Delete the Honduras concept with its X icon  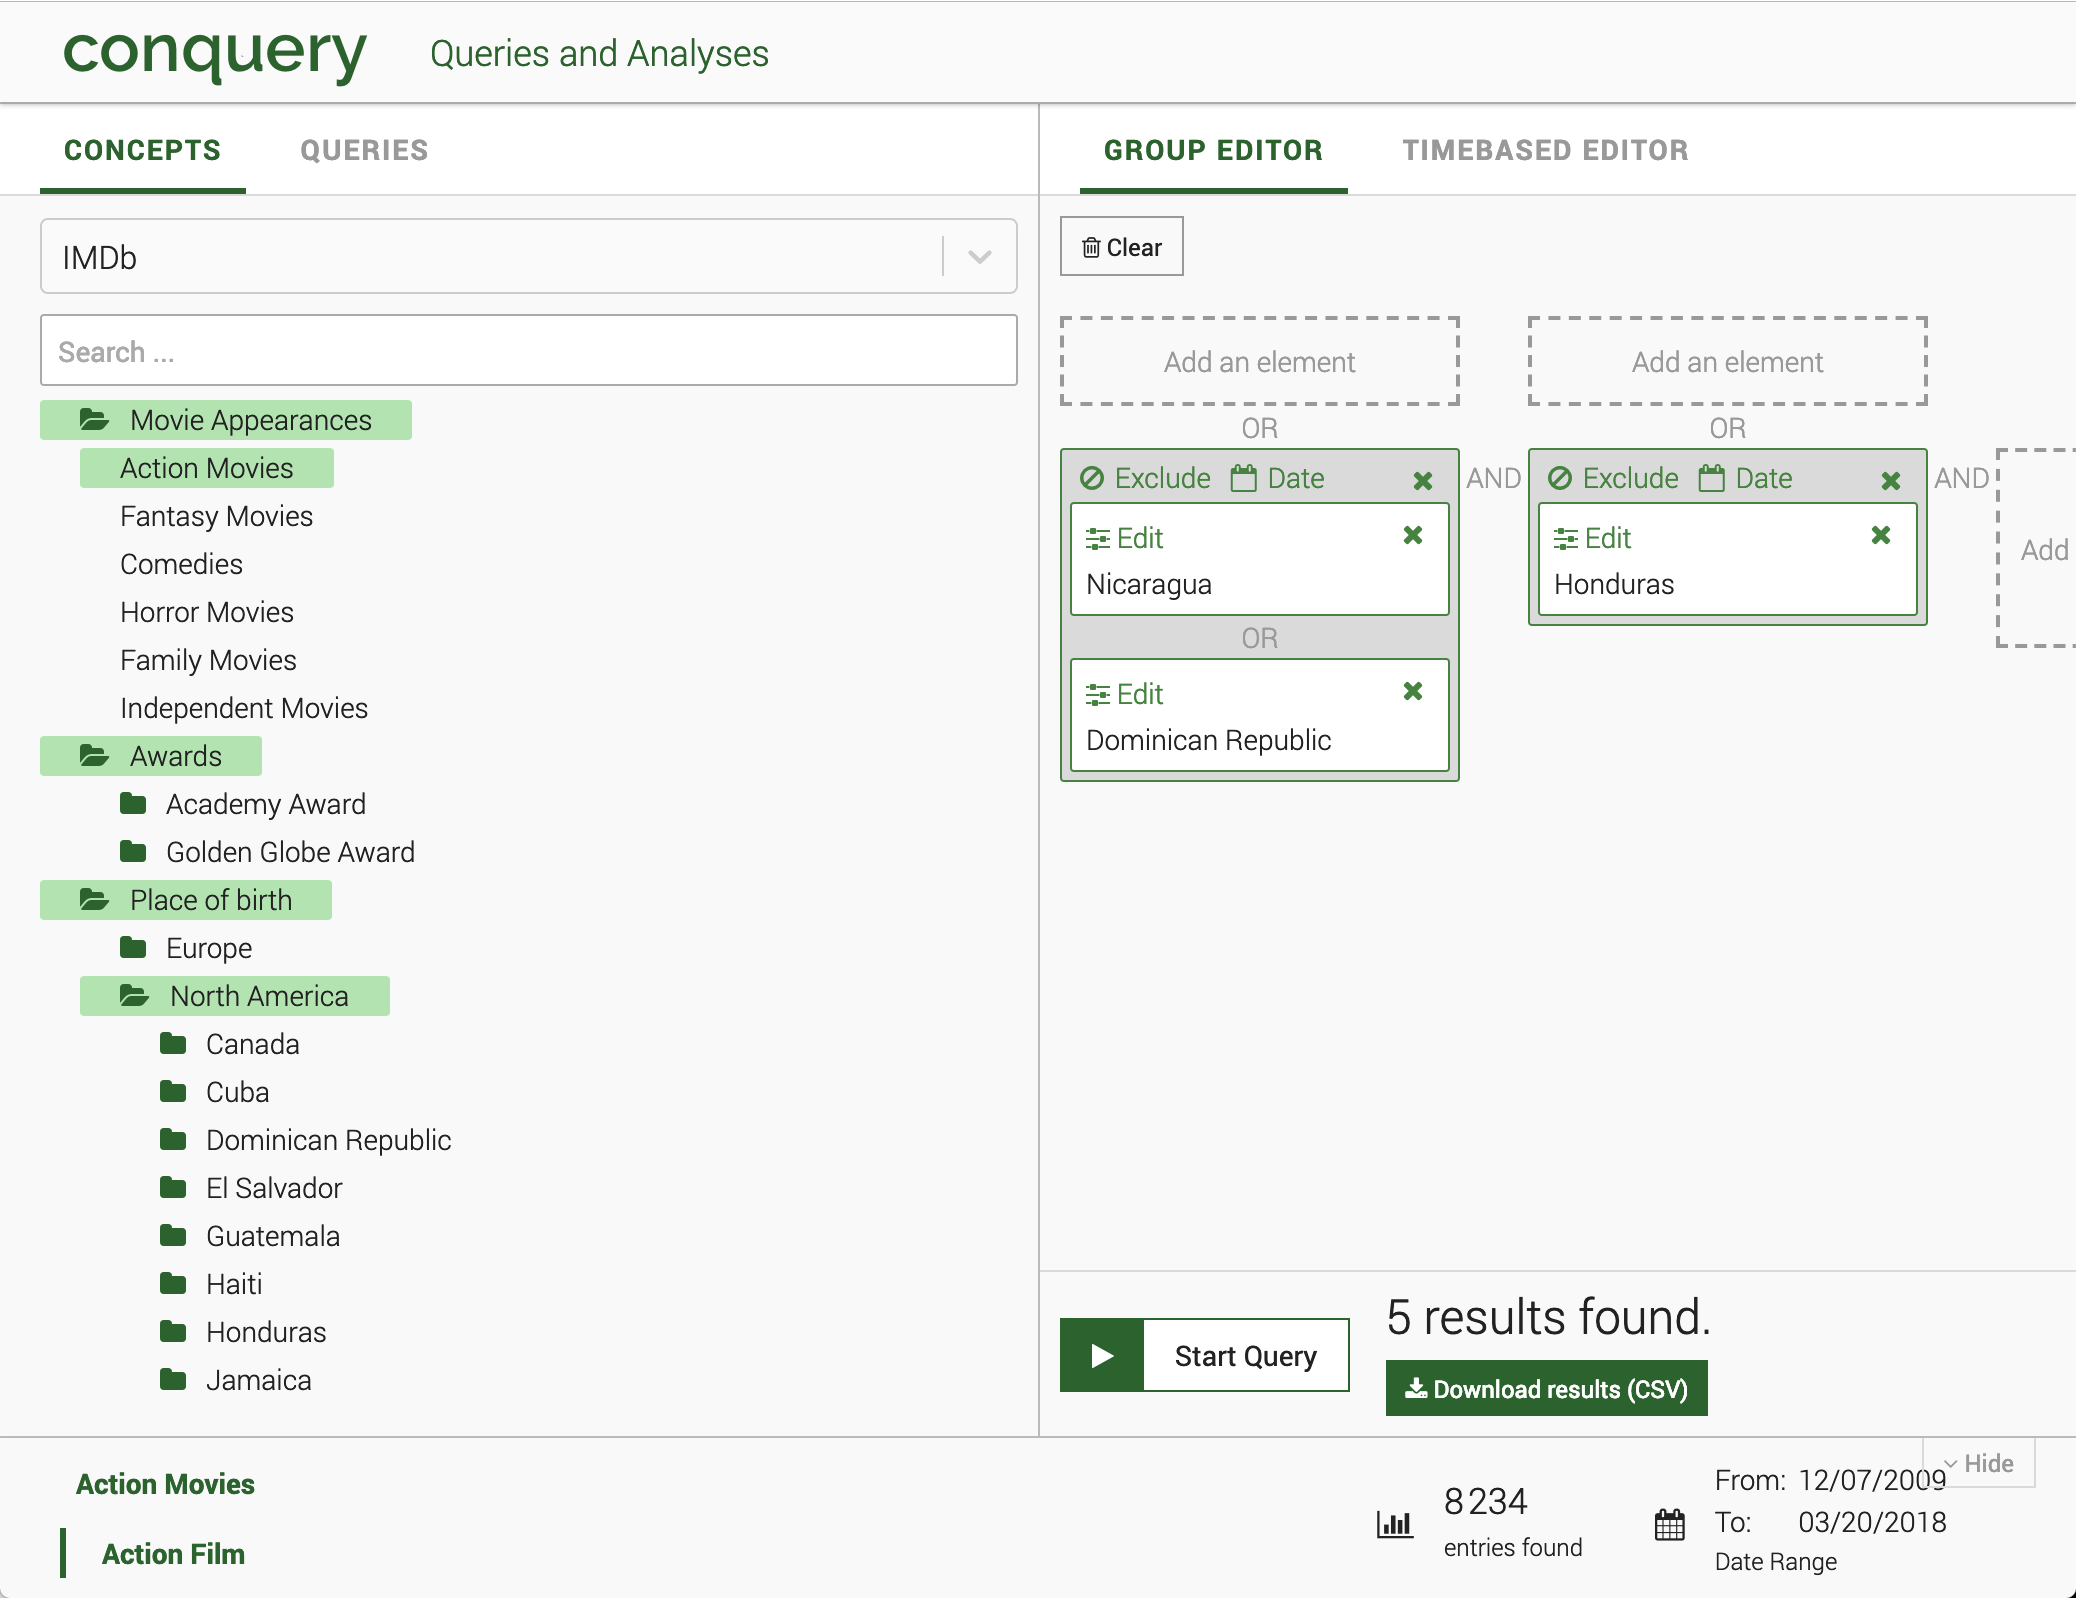(x=1880, y=536)
